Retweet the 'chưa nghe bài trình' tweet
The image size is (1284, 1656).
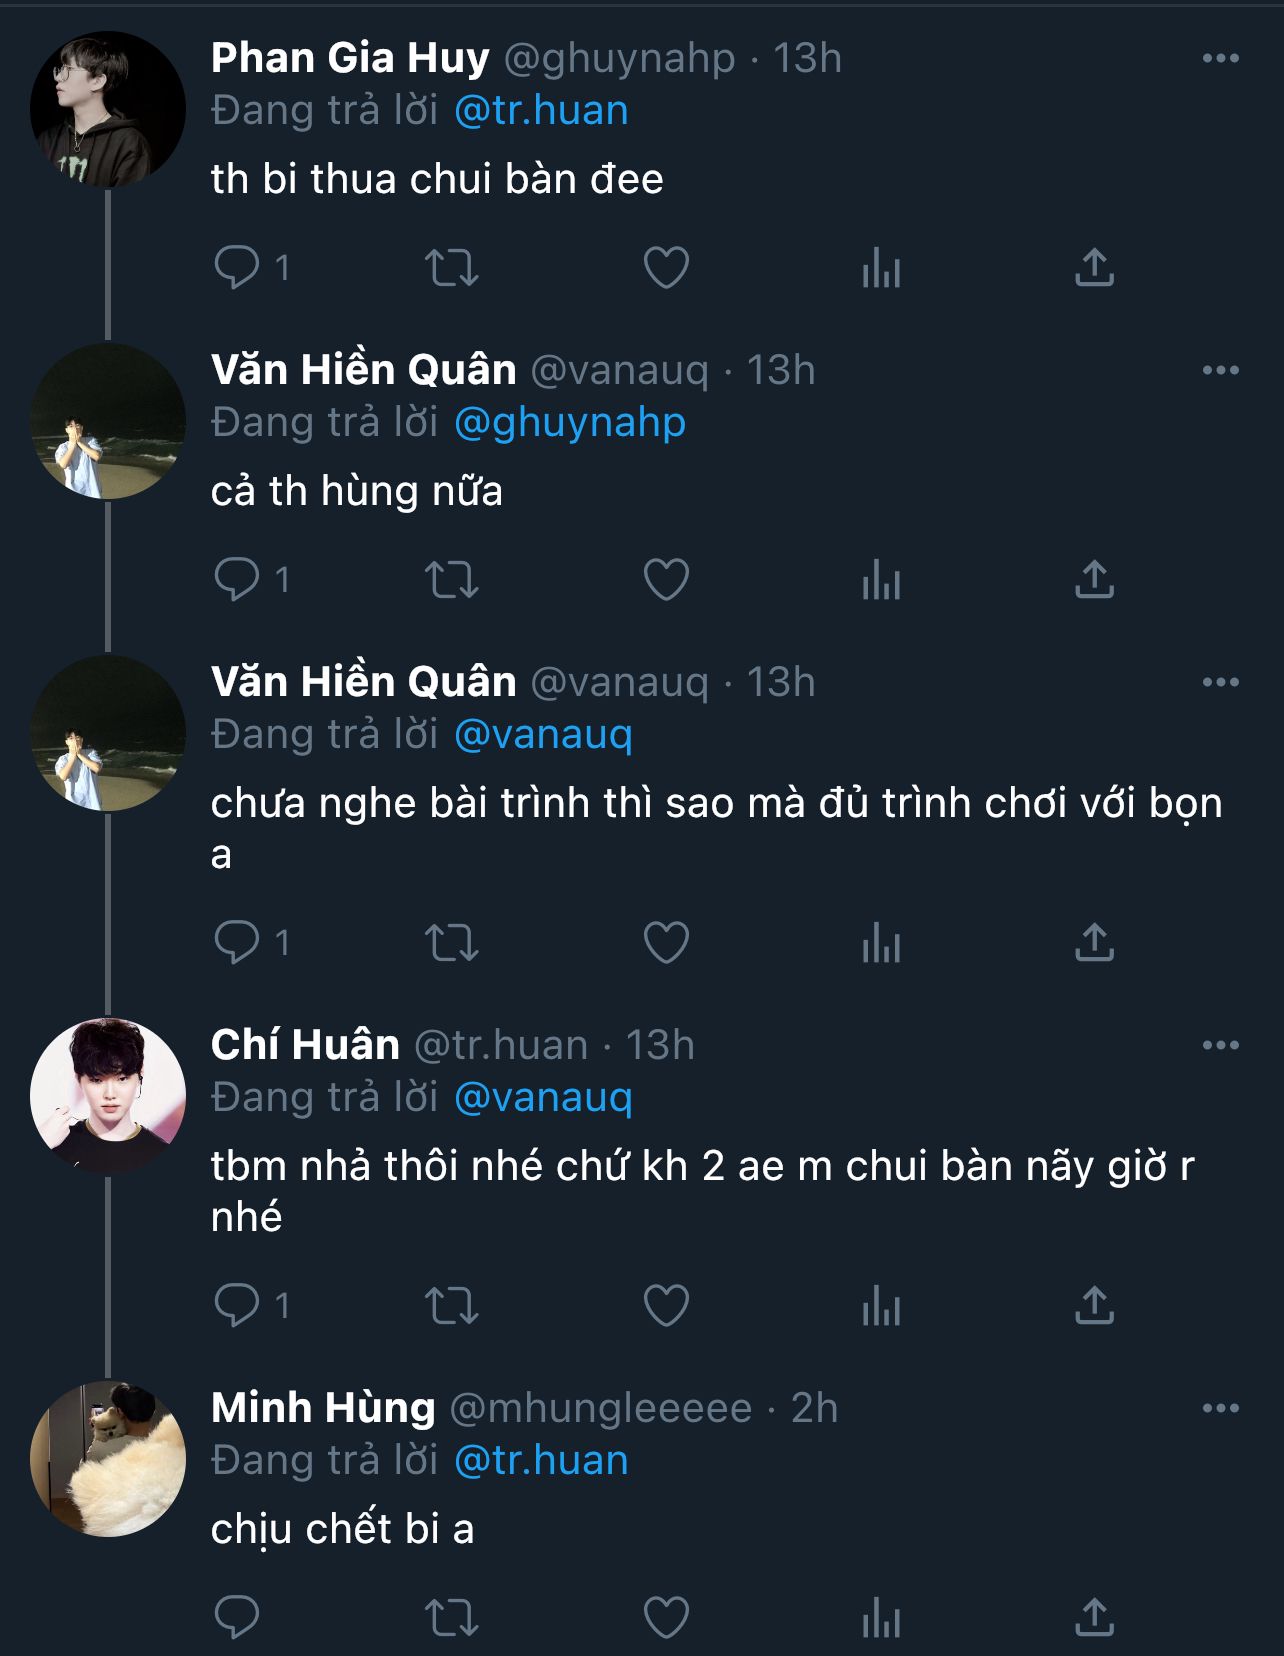(x=452, y=943)
